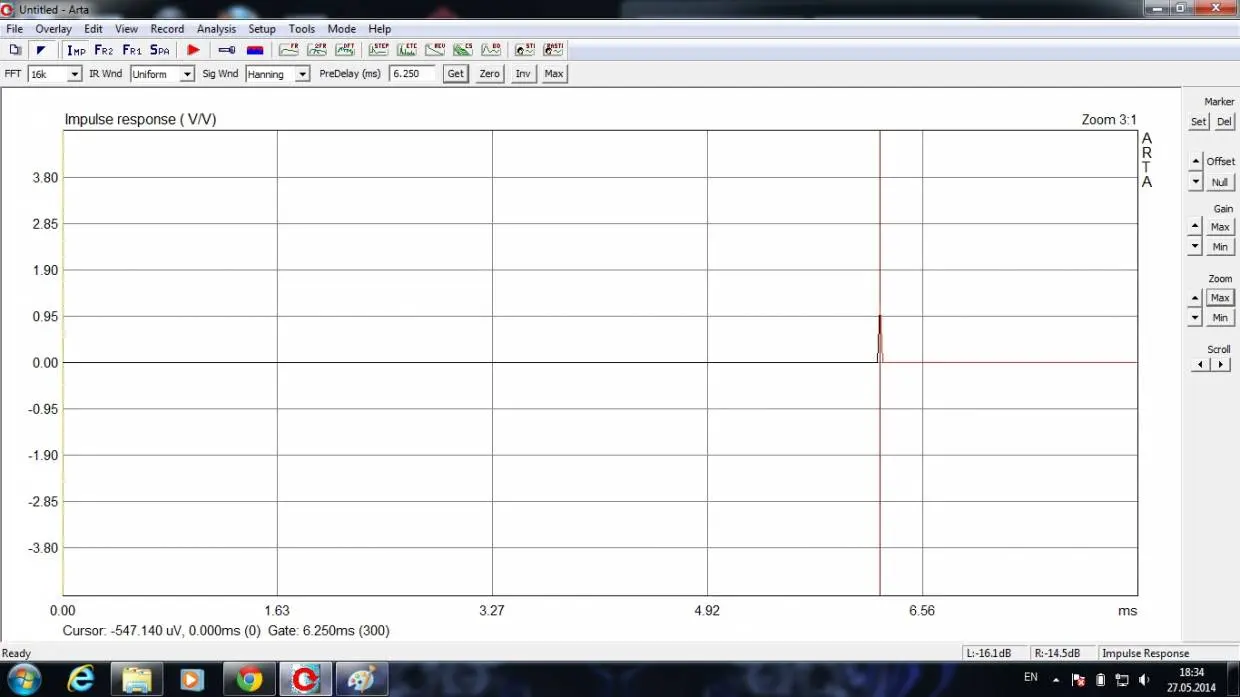Click the Offset down arrow

click(1195, 182)
